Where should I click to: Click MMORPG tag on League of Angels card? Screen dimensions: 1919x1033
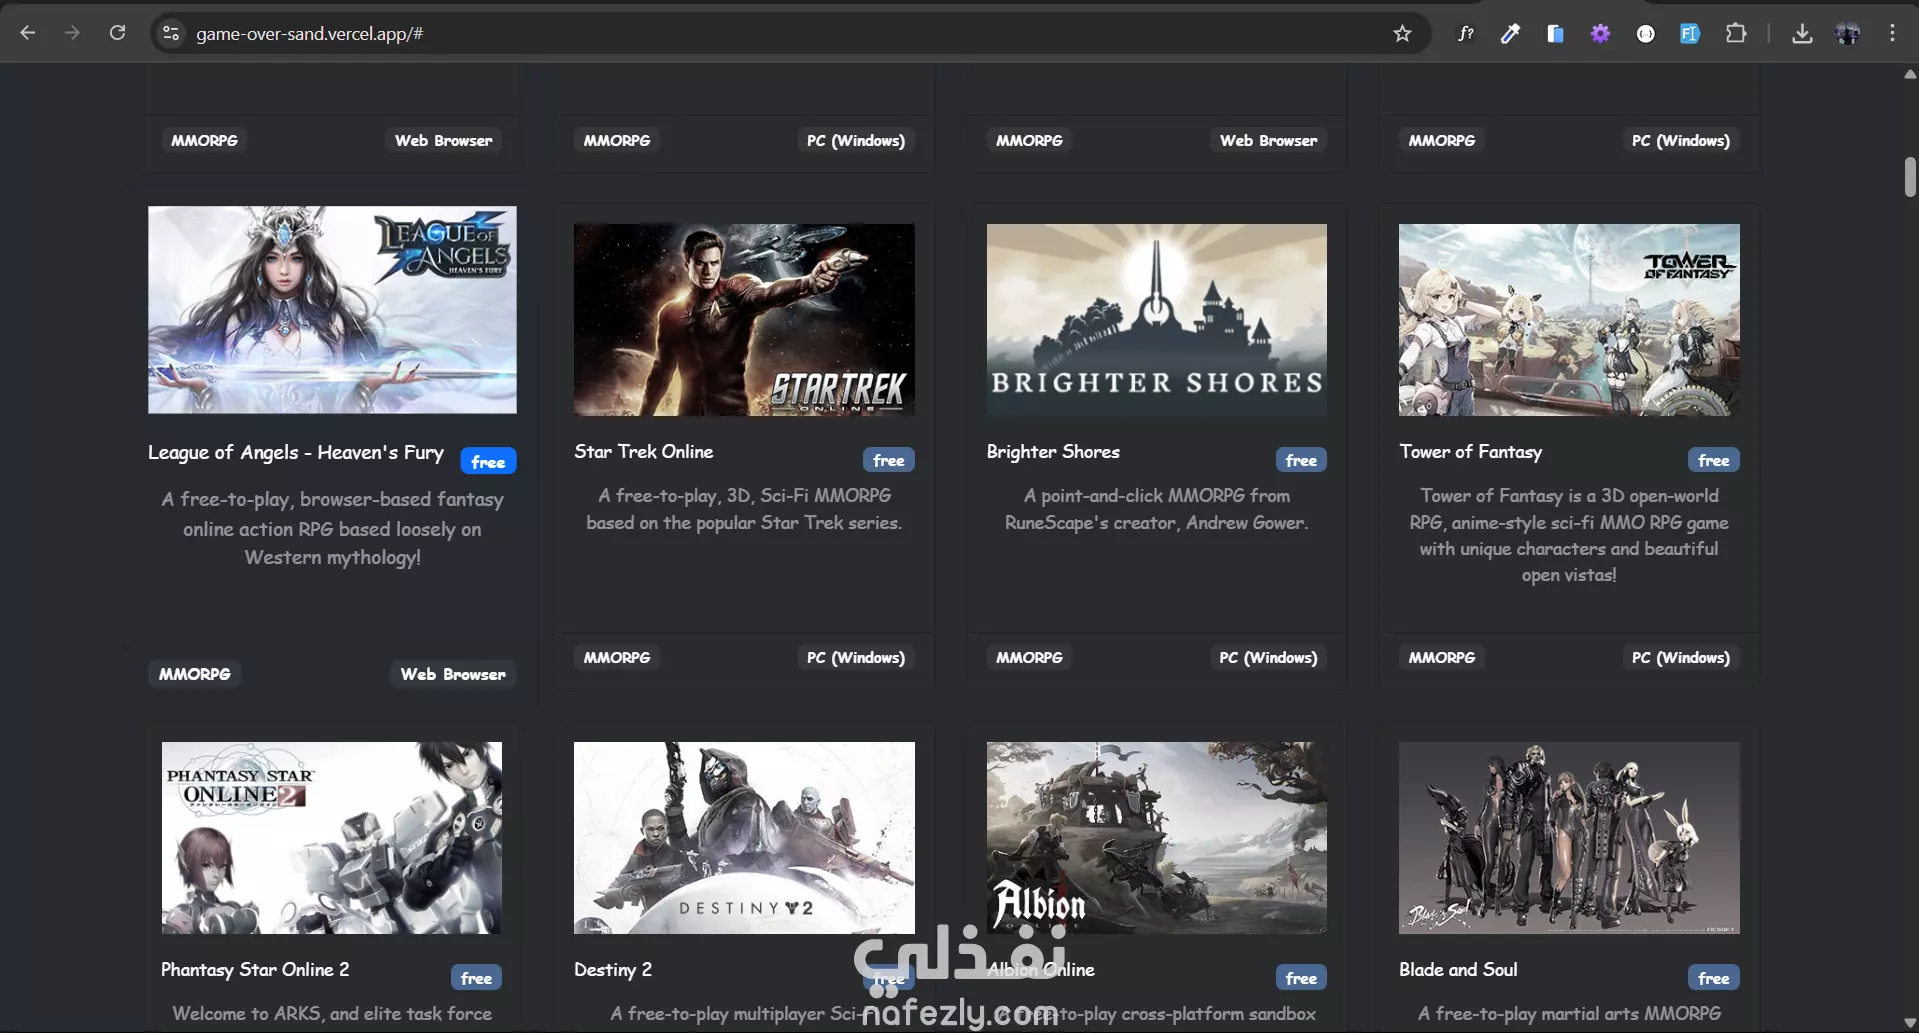(195, 674)
